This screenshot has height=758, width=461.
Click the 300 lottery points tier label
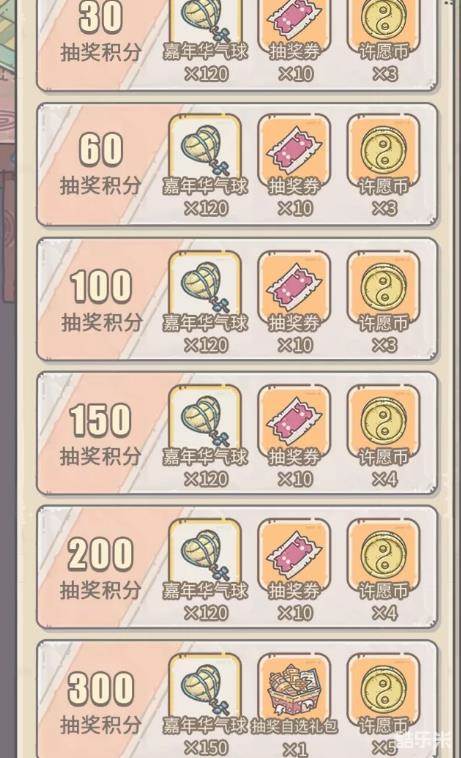tap(101, 703)
